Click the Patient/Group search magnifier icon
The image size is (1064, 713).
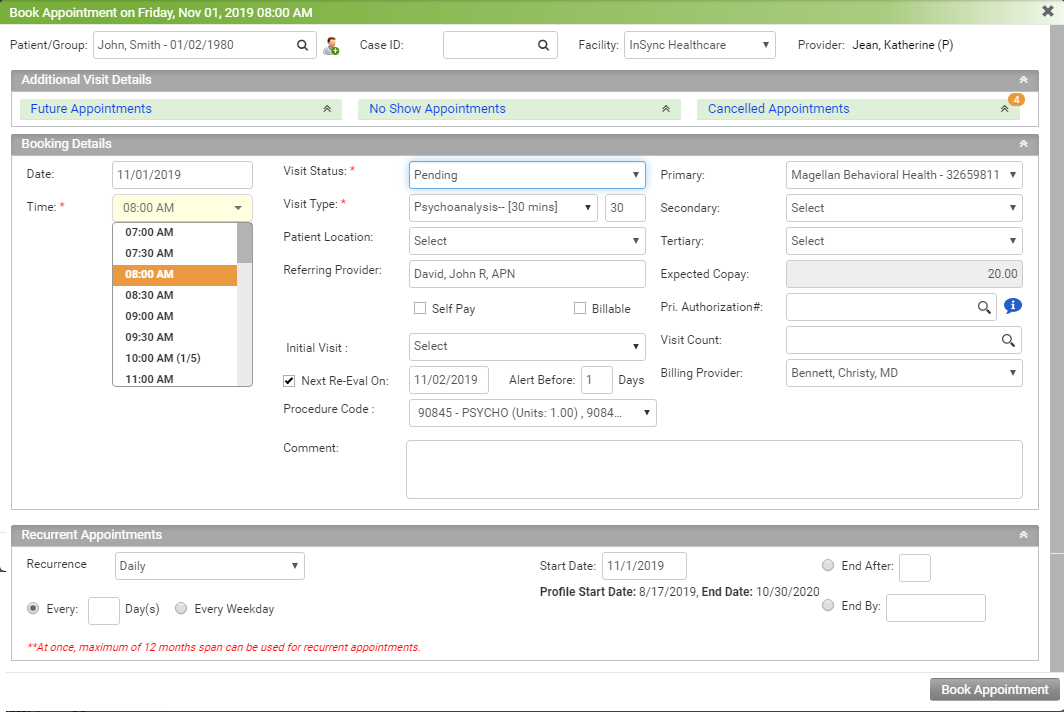pyautogui.click(x=303, y=46)
